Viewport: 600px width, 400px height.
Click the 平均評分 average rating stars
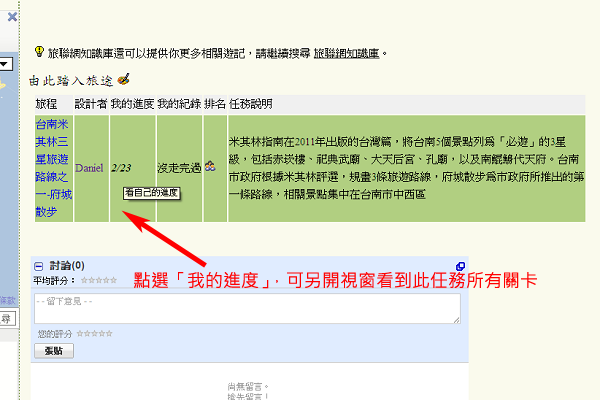click(99, 281)
